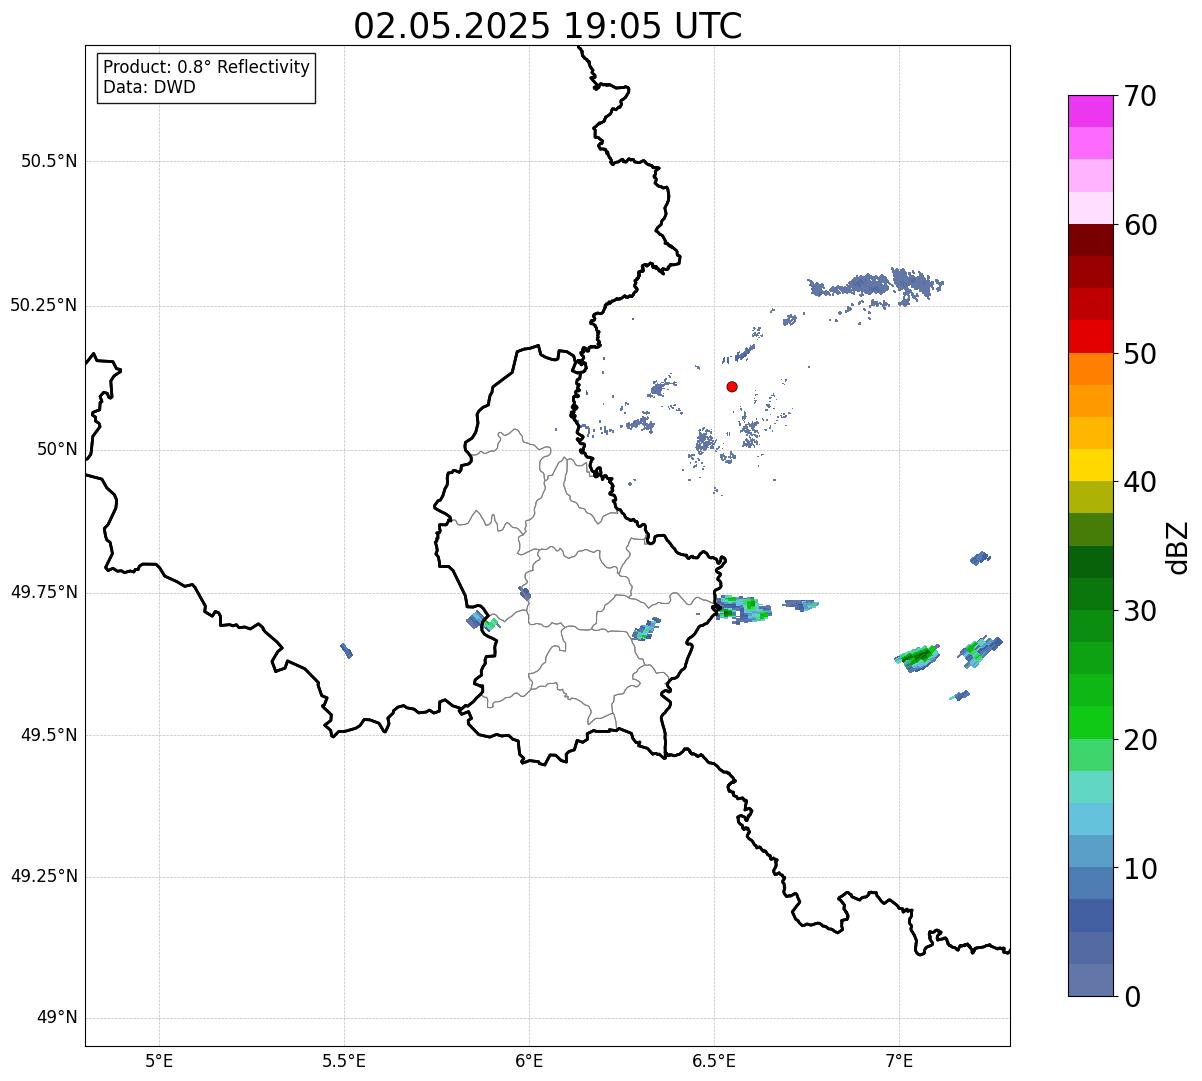
Task: Click the 49.75°N latitude label
Action: click(x=44, y=592)
